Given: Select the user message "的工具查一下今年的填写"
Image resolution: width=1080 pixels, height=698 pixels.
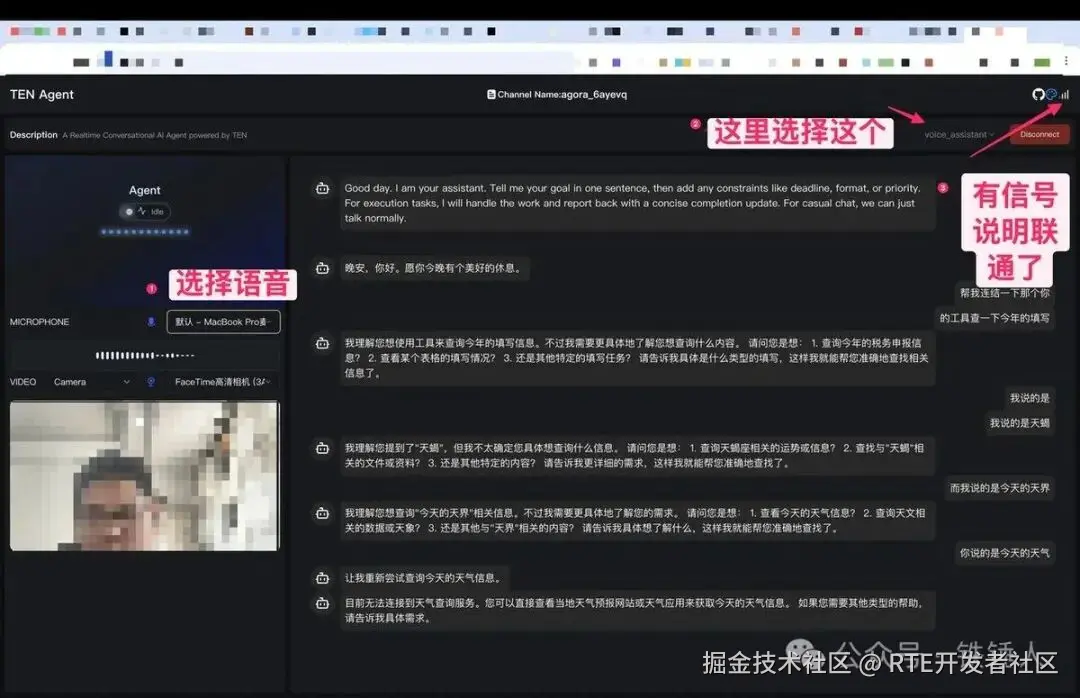Looking at the screenshot, I should click(995, 318).
